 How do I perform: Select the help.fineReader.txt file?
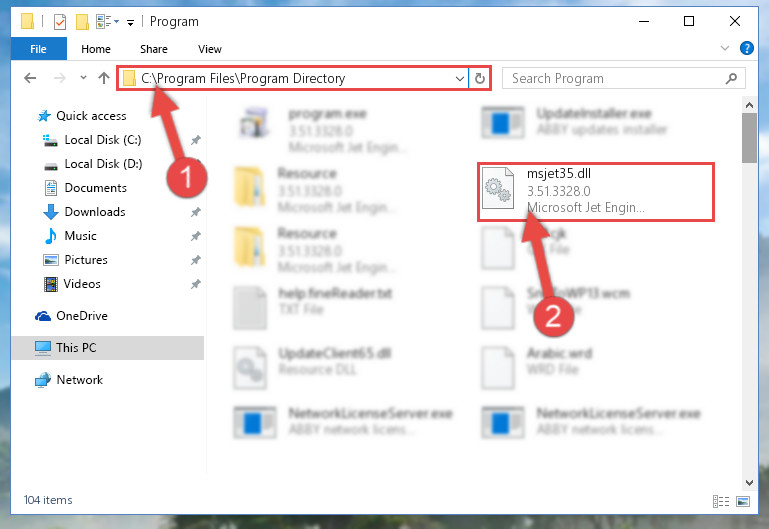point(314,307)
